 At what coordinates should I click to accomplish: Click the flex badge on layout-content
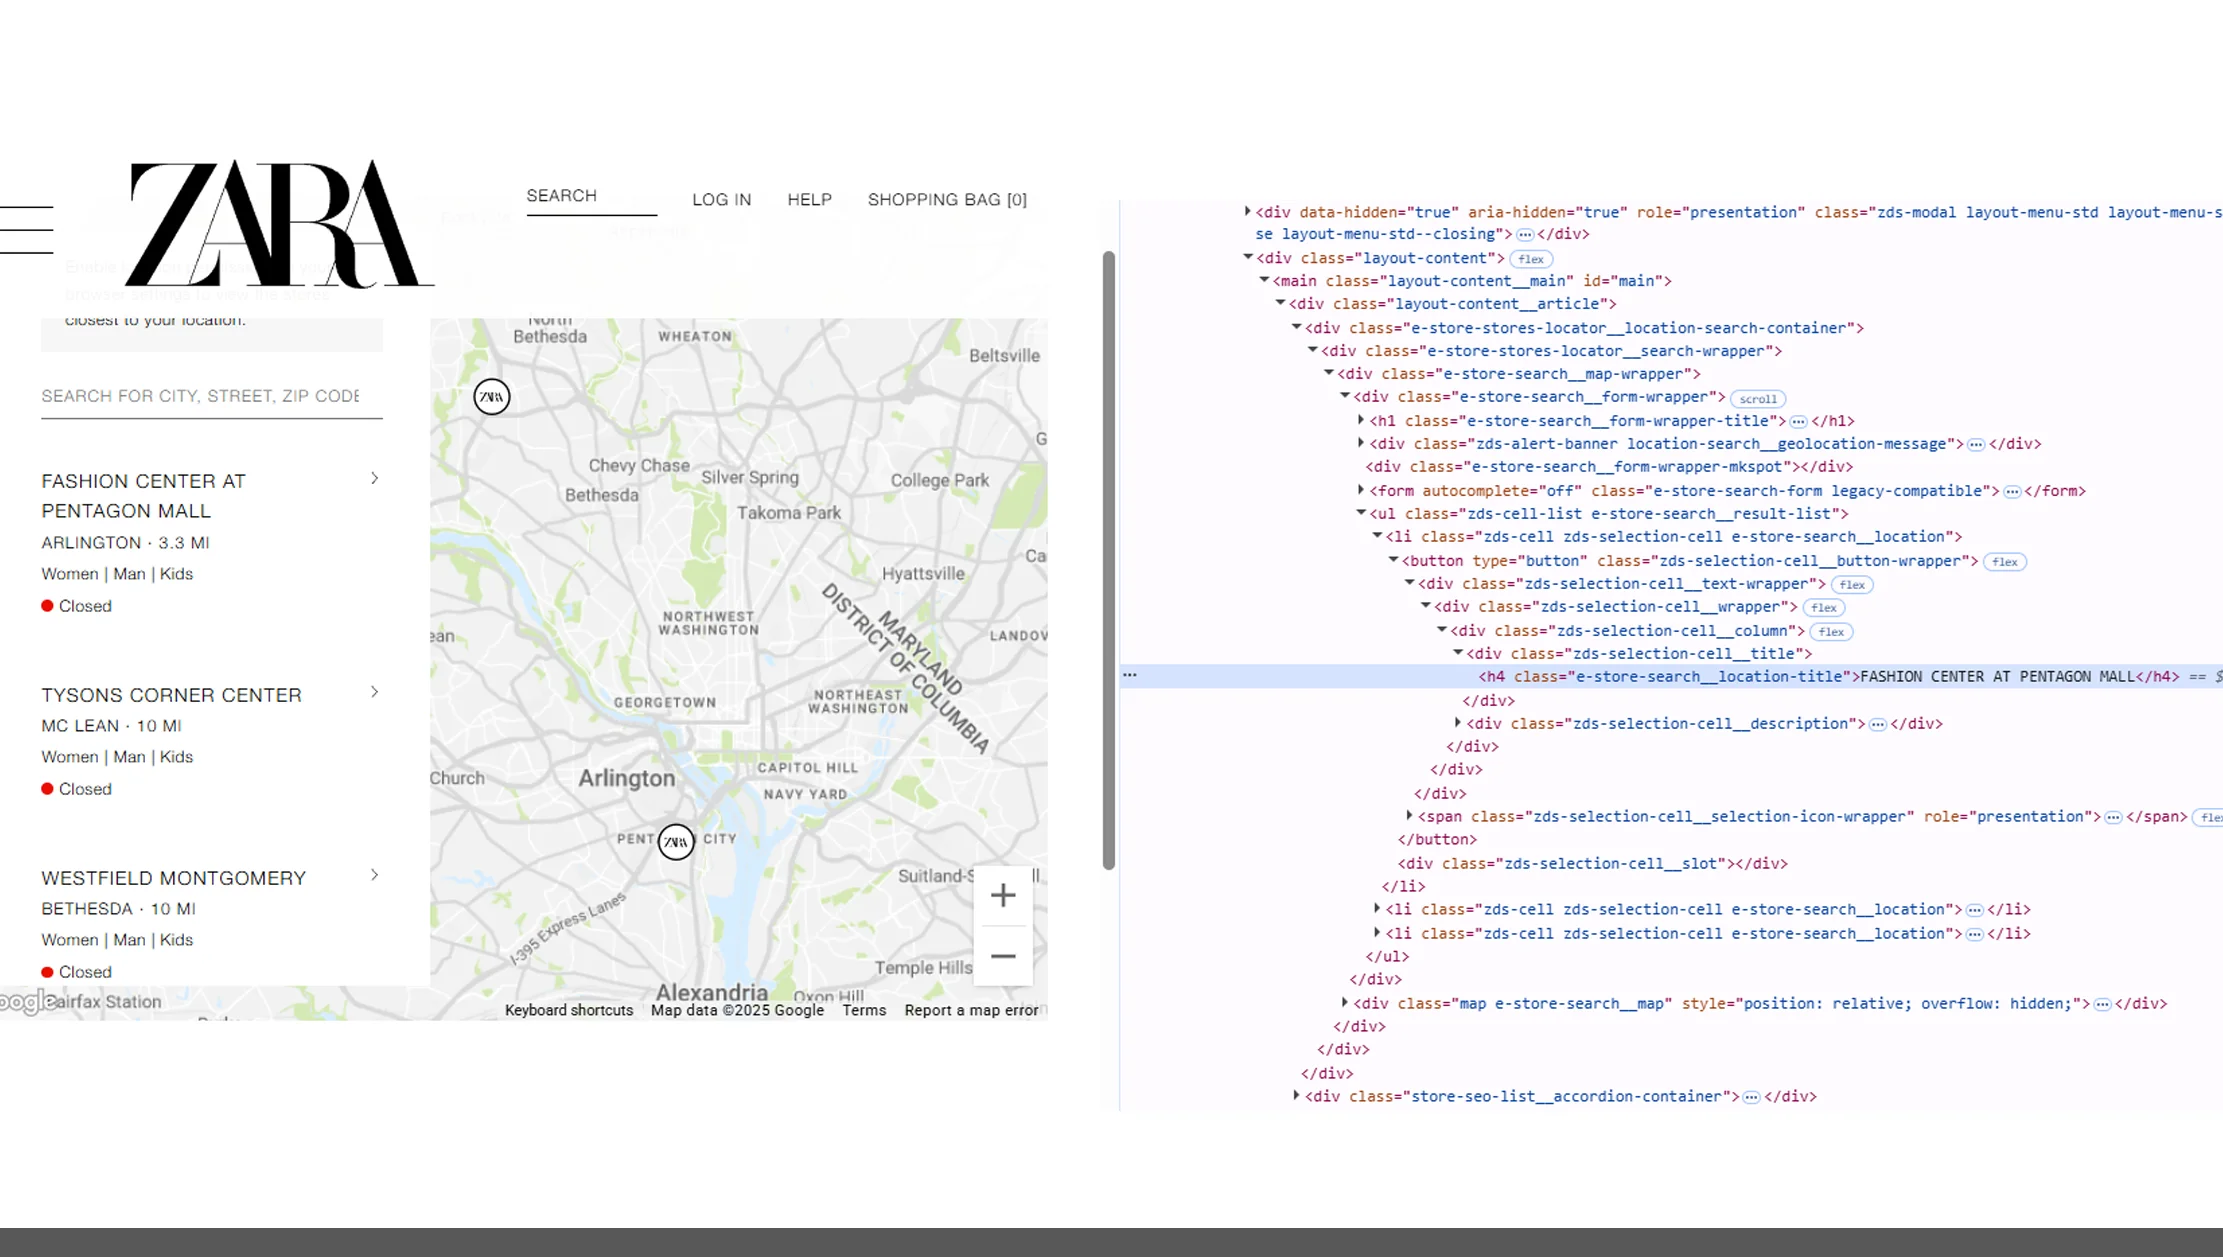(x=1530, y=259)
